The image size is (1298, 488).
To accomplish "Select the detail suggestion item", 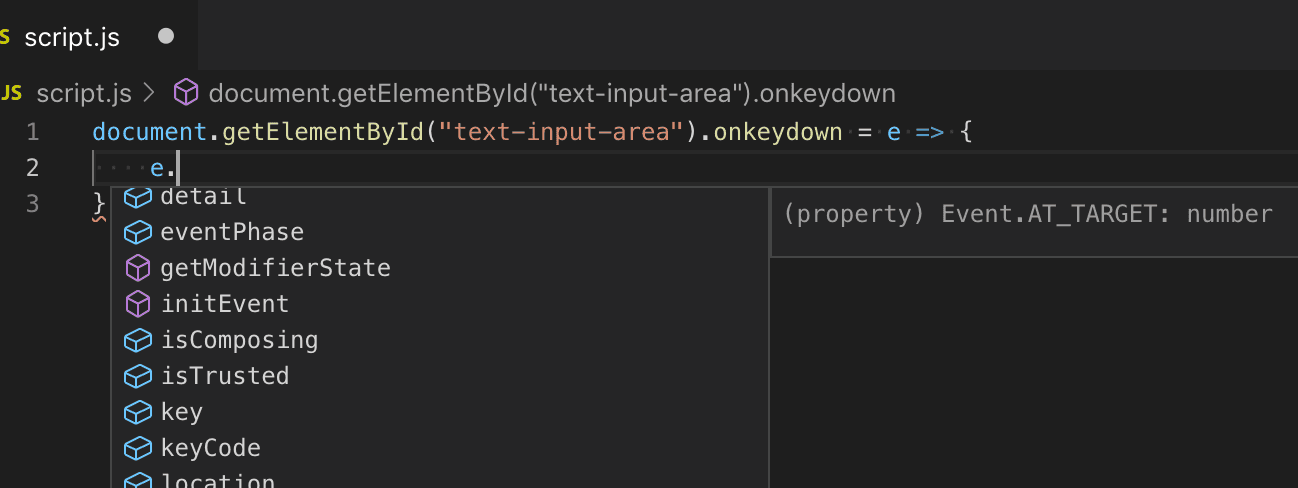I will (x=203, y=197).
